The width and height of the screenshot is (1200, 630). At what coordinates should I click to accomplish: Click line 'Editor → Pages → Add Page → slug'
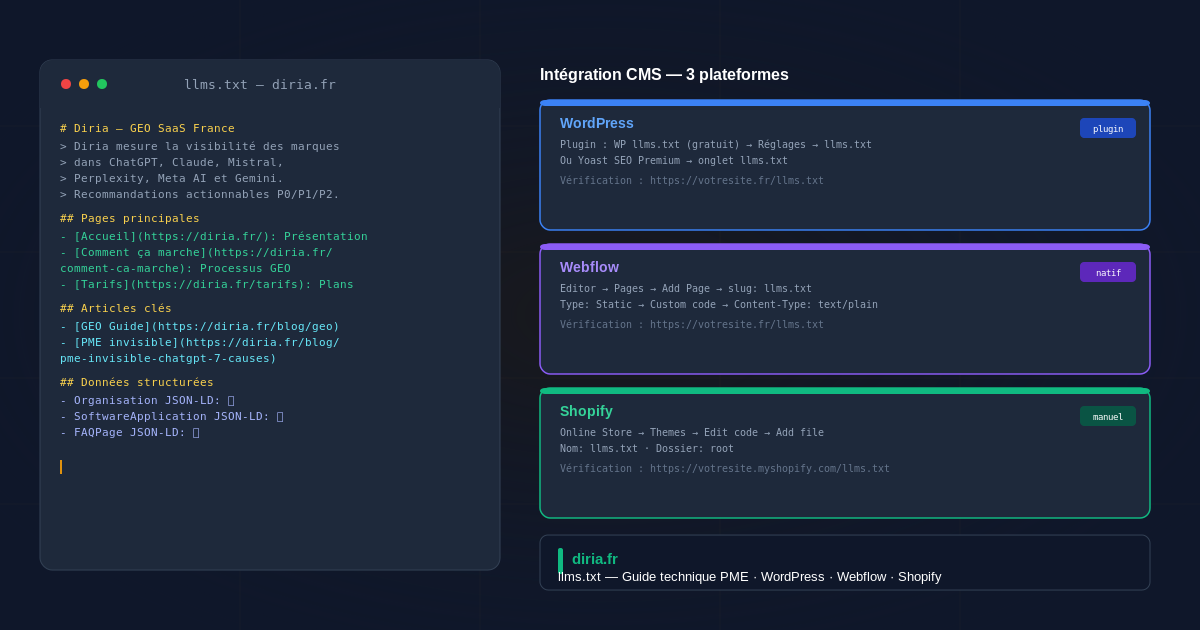point(686,288)
